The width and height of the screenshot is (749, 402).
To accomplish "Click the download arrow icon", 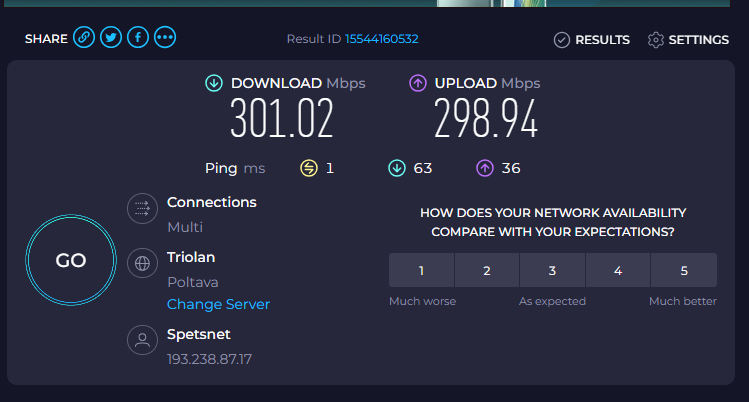I will (214, 83).
